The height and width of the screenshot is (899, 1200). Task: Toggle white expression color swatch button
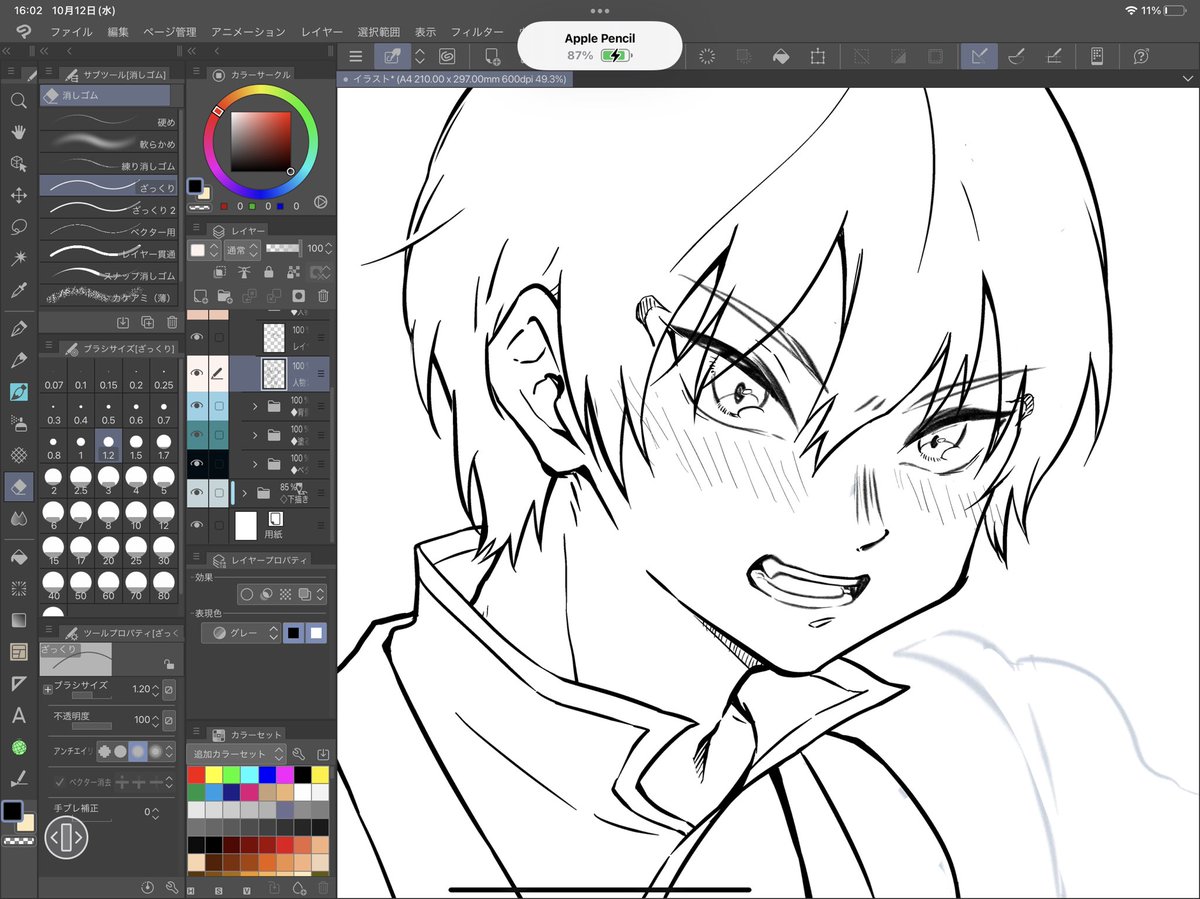[316, 633]
